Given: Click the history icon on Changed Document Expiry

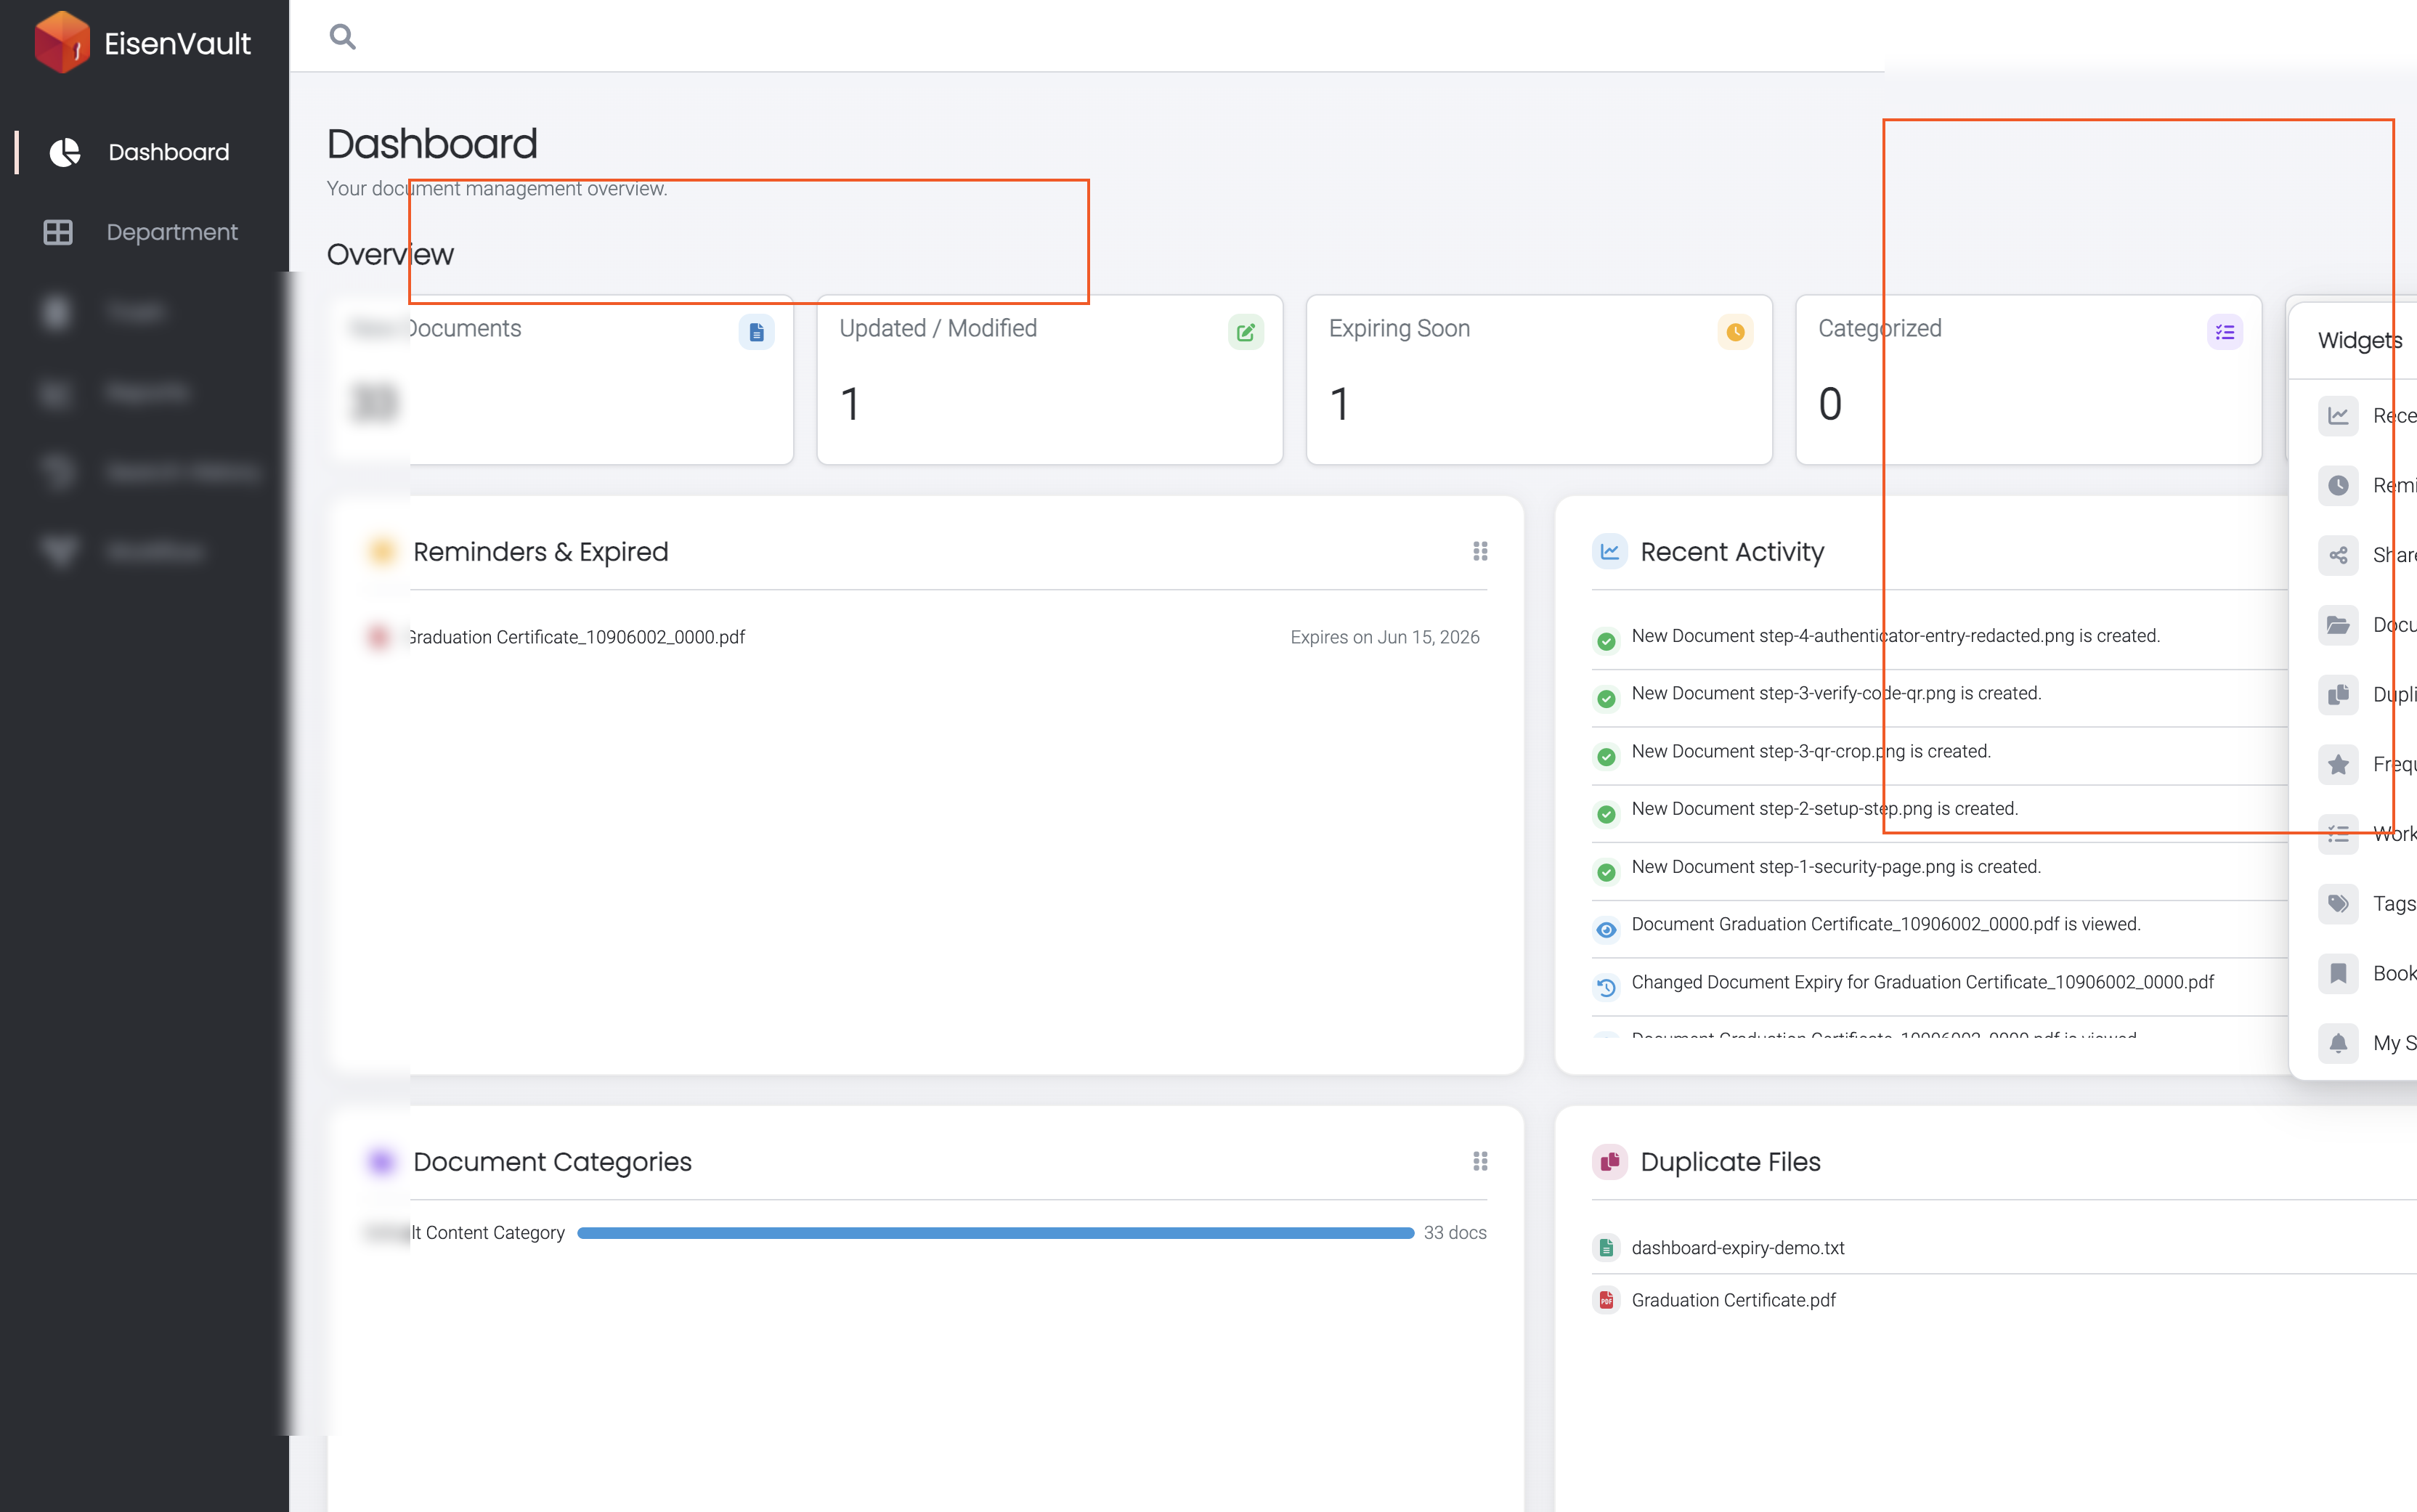Looking at the screenshot, I should pyautogui.click(x=1606, y=987).
